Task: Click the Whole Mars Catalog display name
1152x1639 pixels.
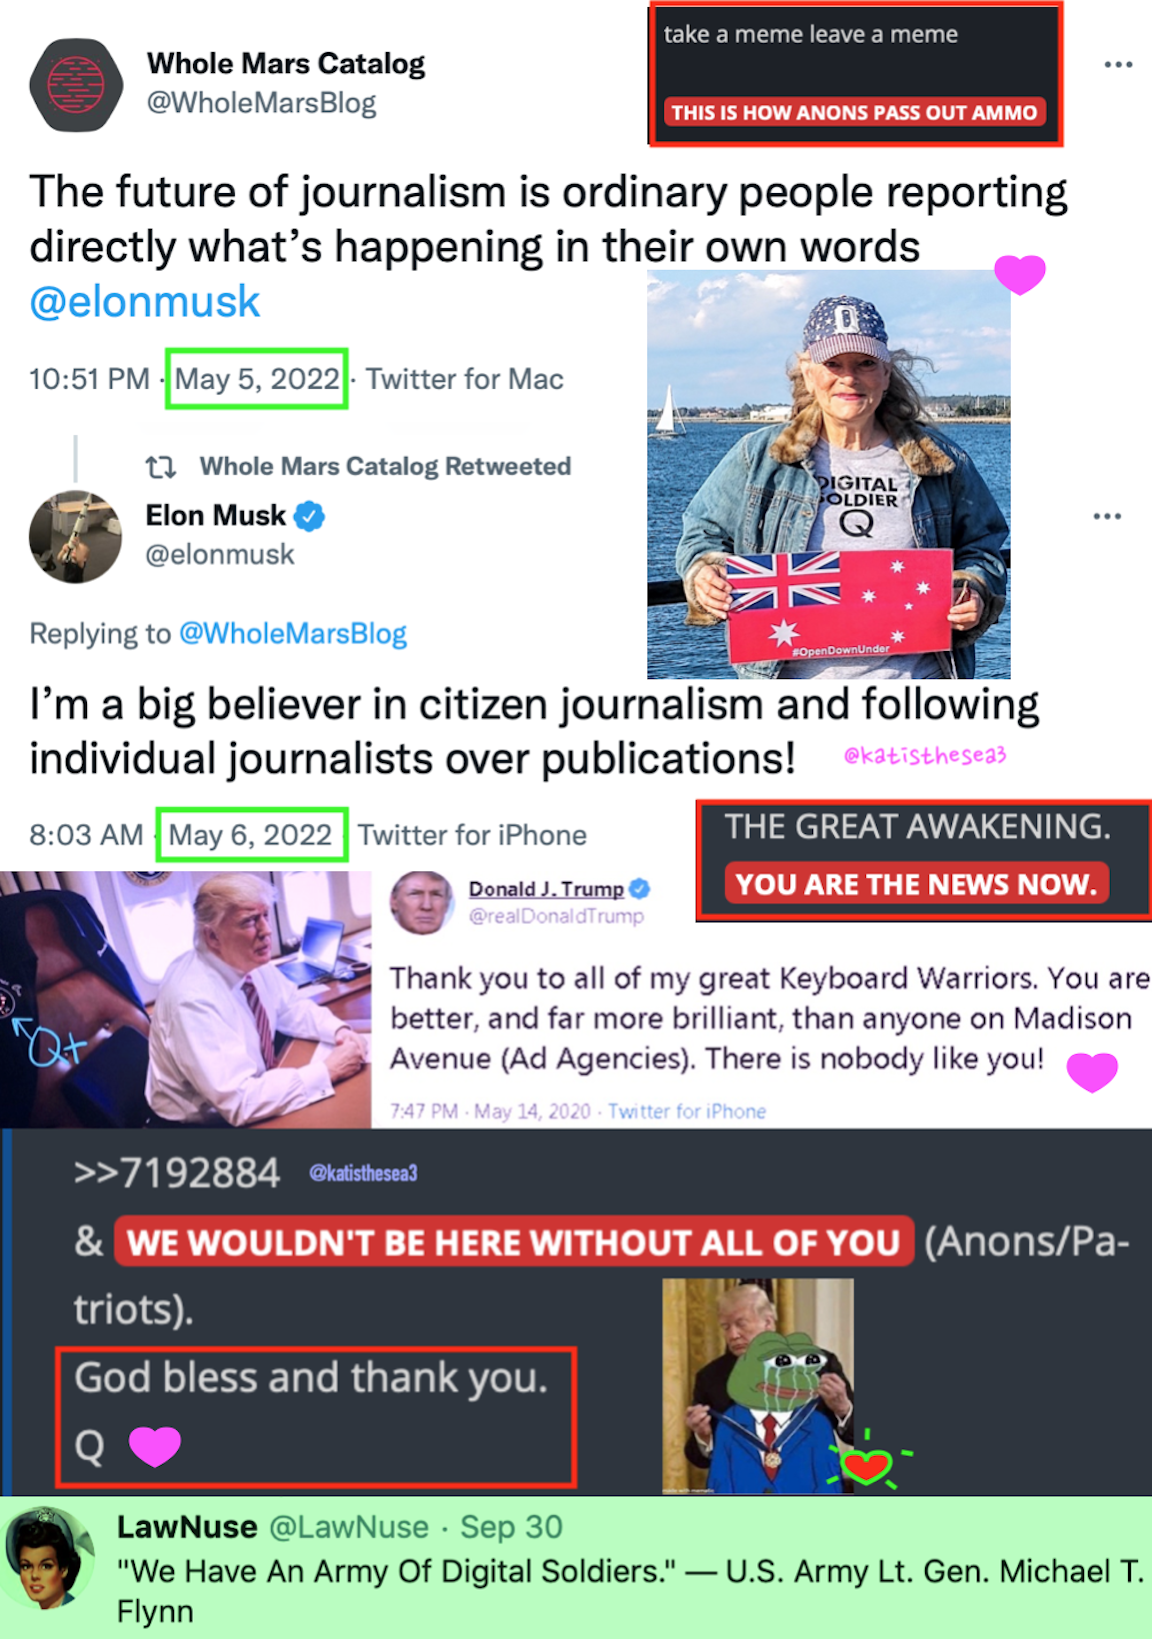Action: [286, 64]
